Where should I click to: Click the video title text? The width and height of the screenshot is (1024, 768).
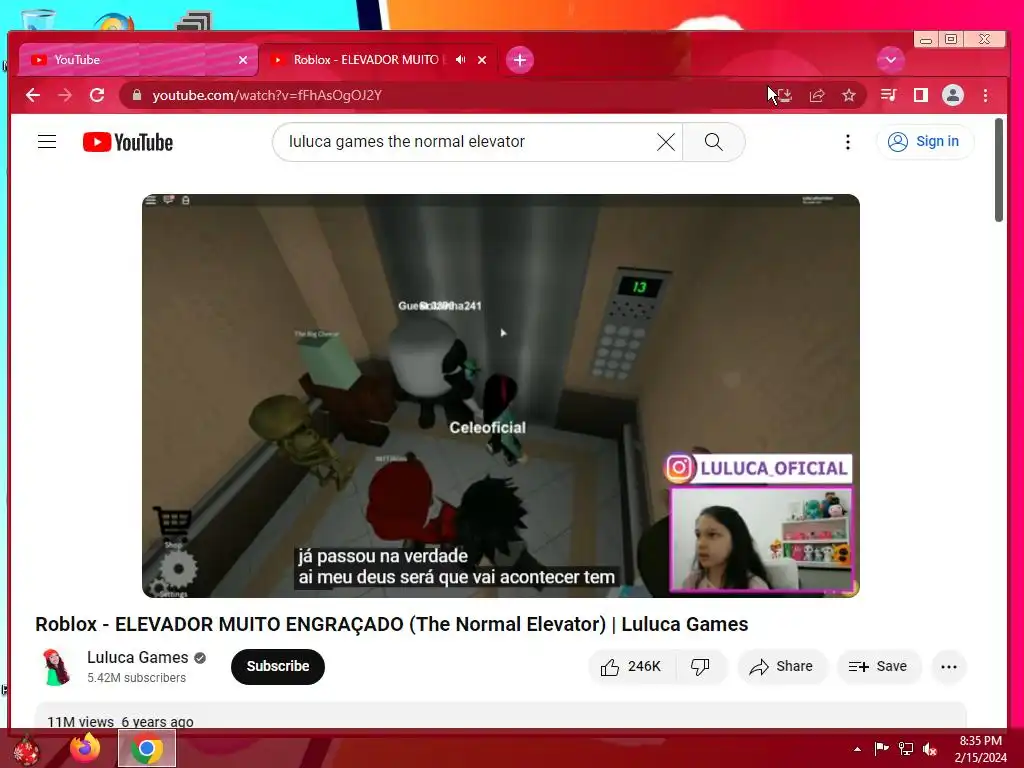coord(392,624)
